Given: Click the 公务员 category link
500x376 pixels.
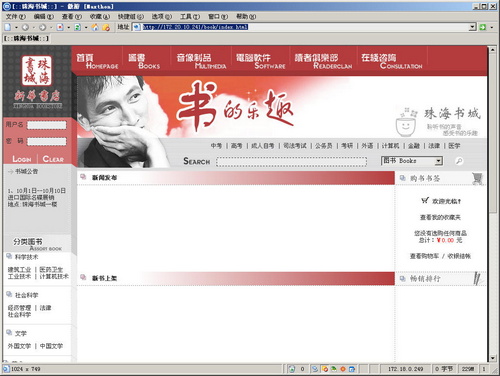Looking at the screenshot, I should click(324, 146).
